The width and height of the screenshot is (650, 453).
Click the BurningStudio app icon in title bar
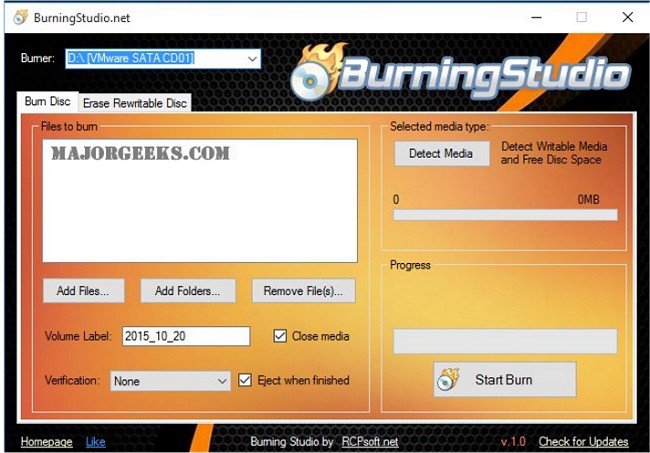[x=20, y=17]
